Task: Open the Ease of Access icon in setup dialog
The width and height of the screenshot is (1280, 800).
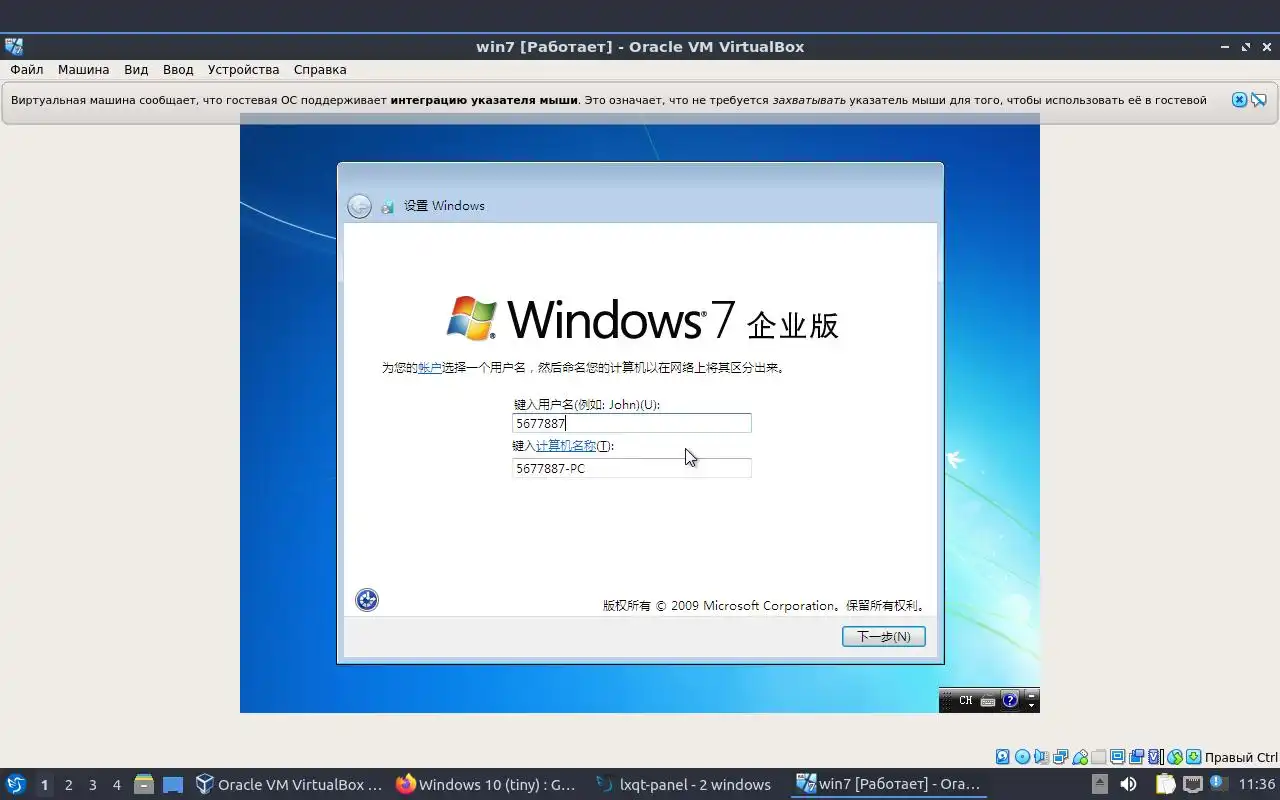Action: (x=367, y=600)
